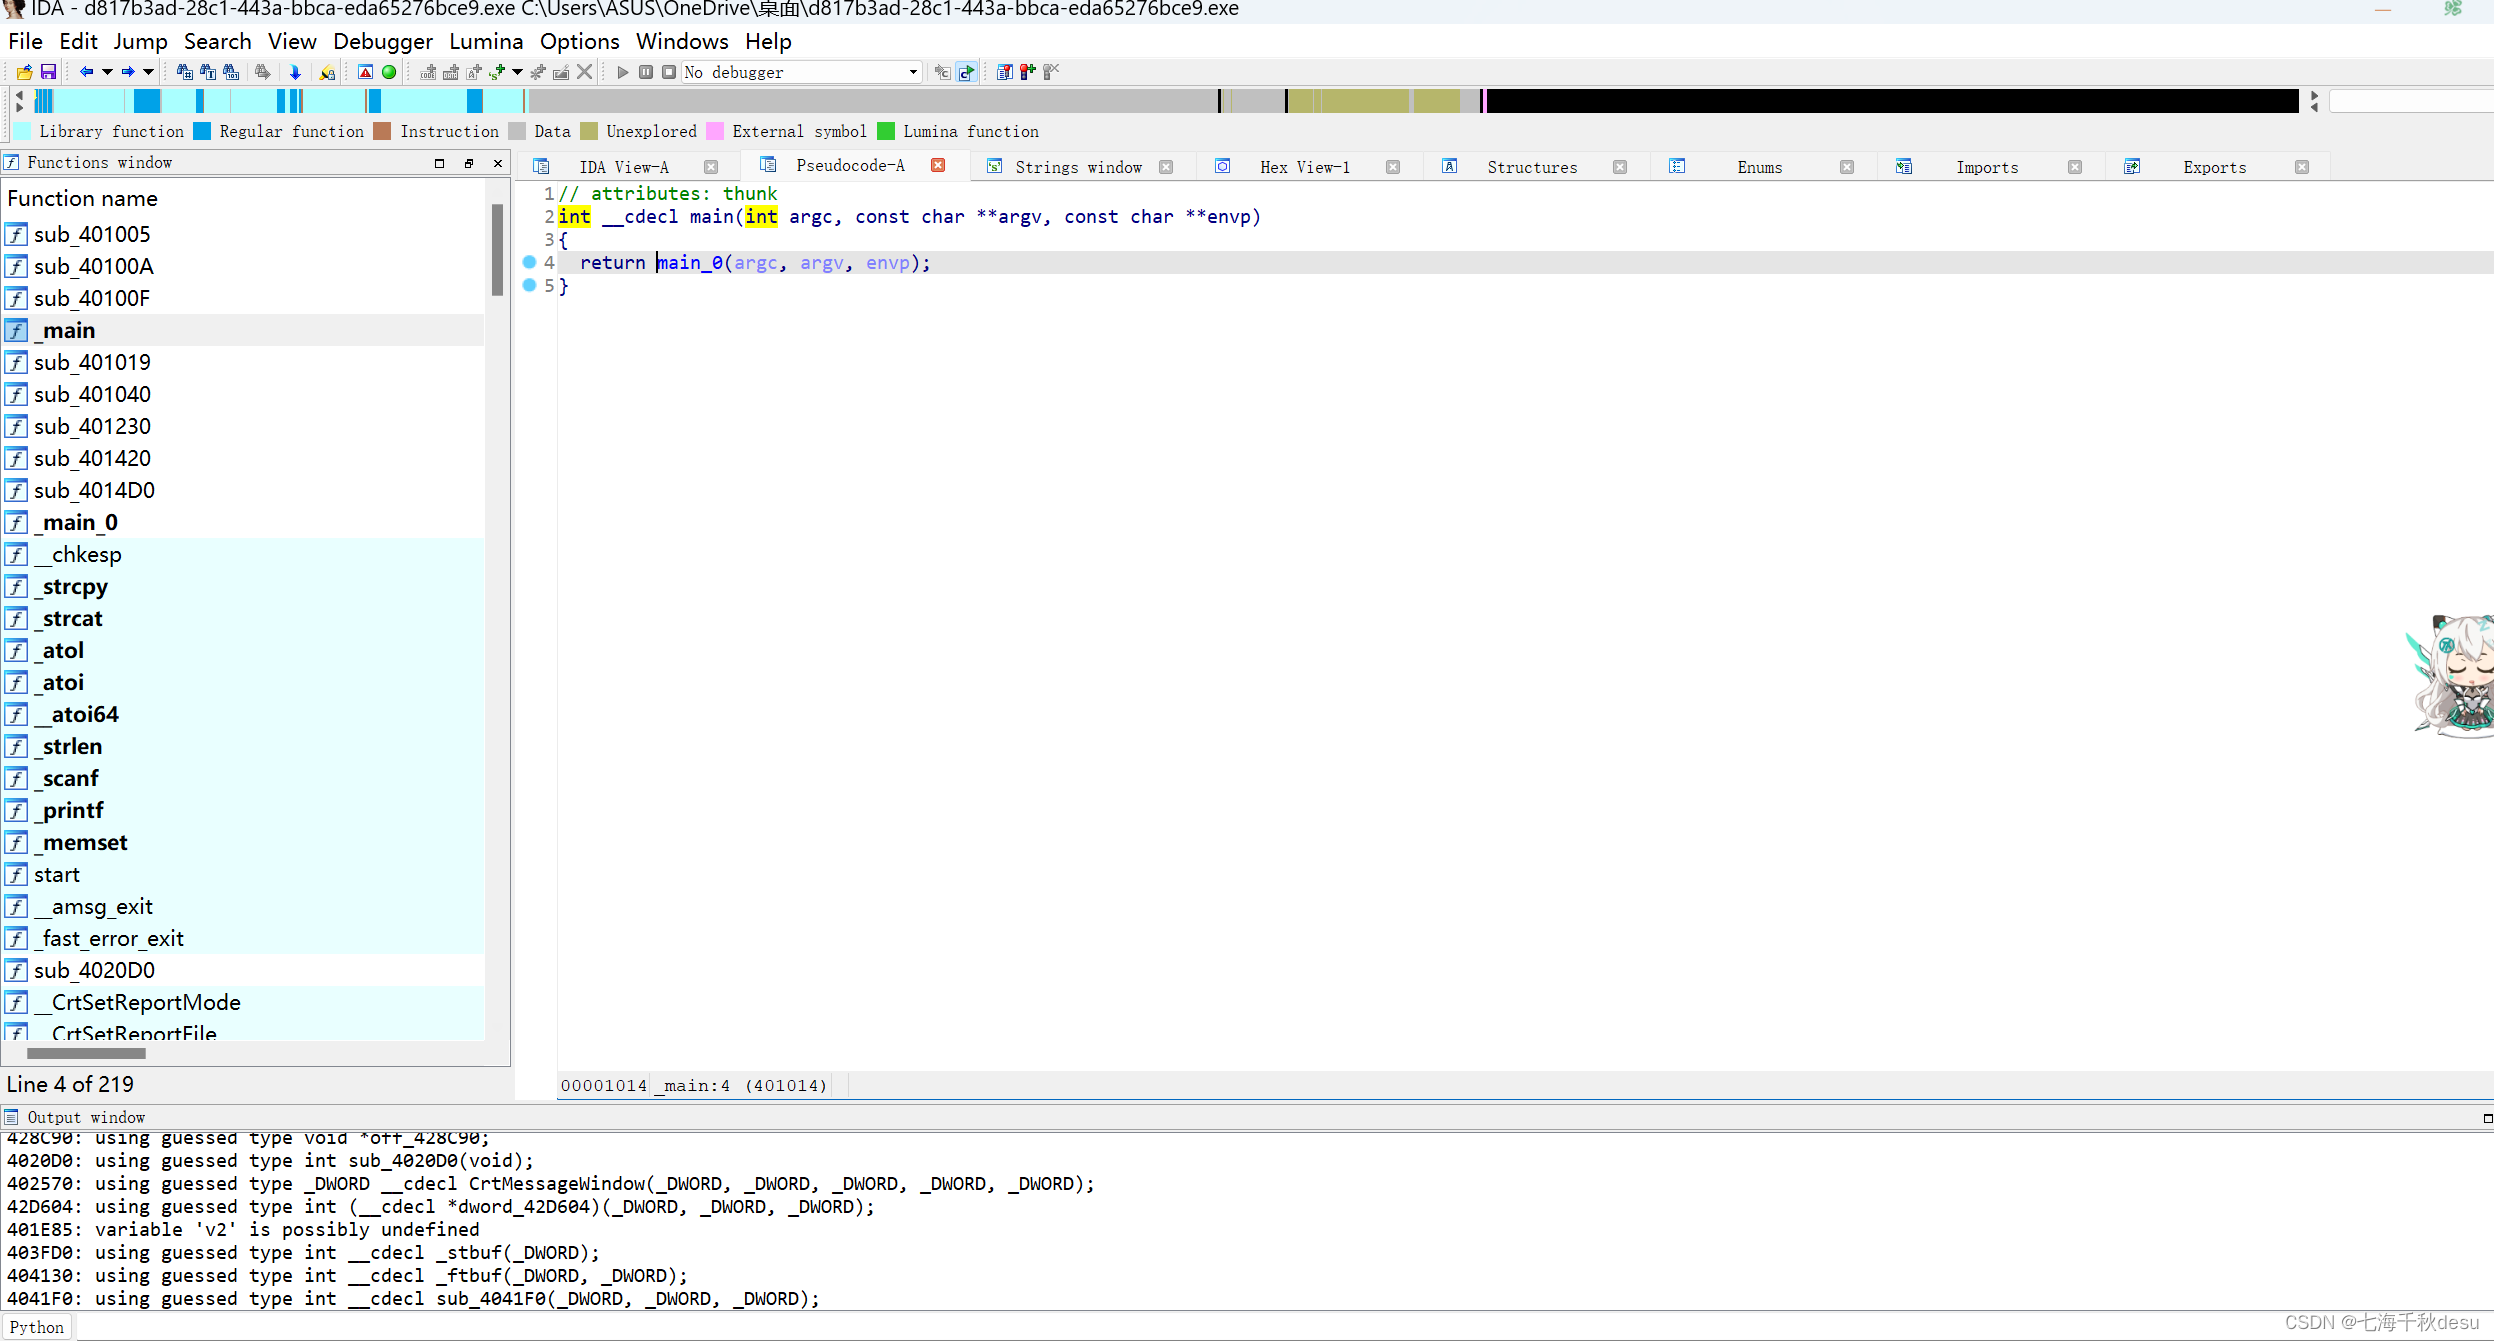Toggle the Functions window docked state icon

pyautogui.click(x=468, y=162)
